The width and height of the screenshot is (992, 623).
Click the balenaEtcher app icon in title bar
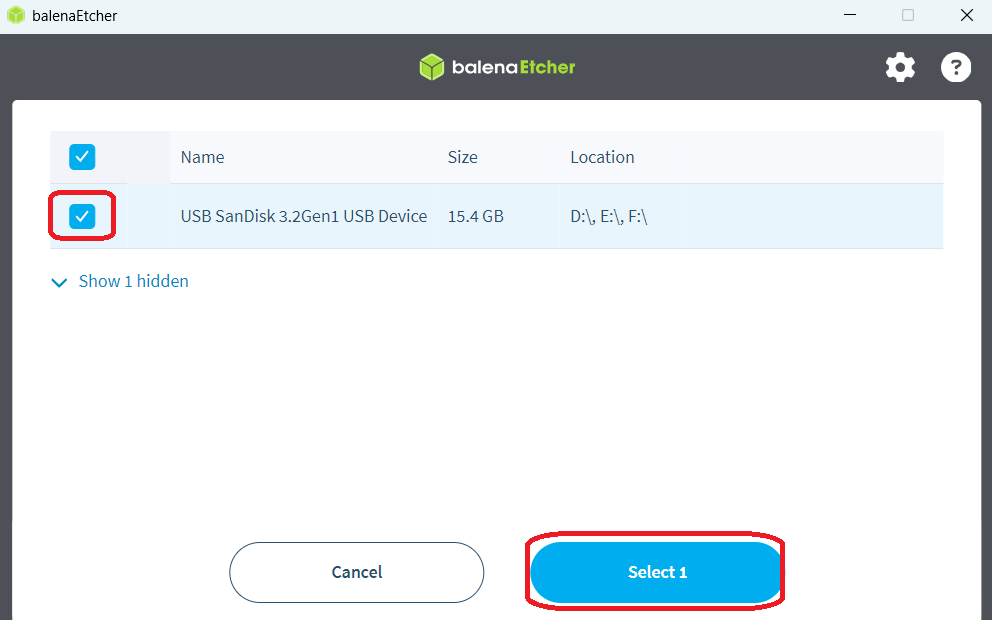[16, 15]
